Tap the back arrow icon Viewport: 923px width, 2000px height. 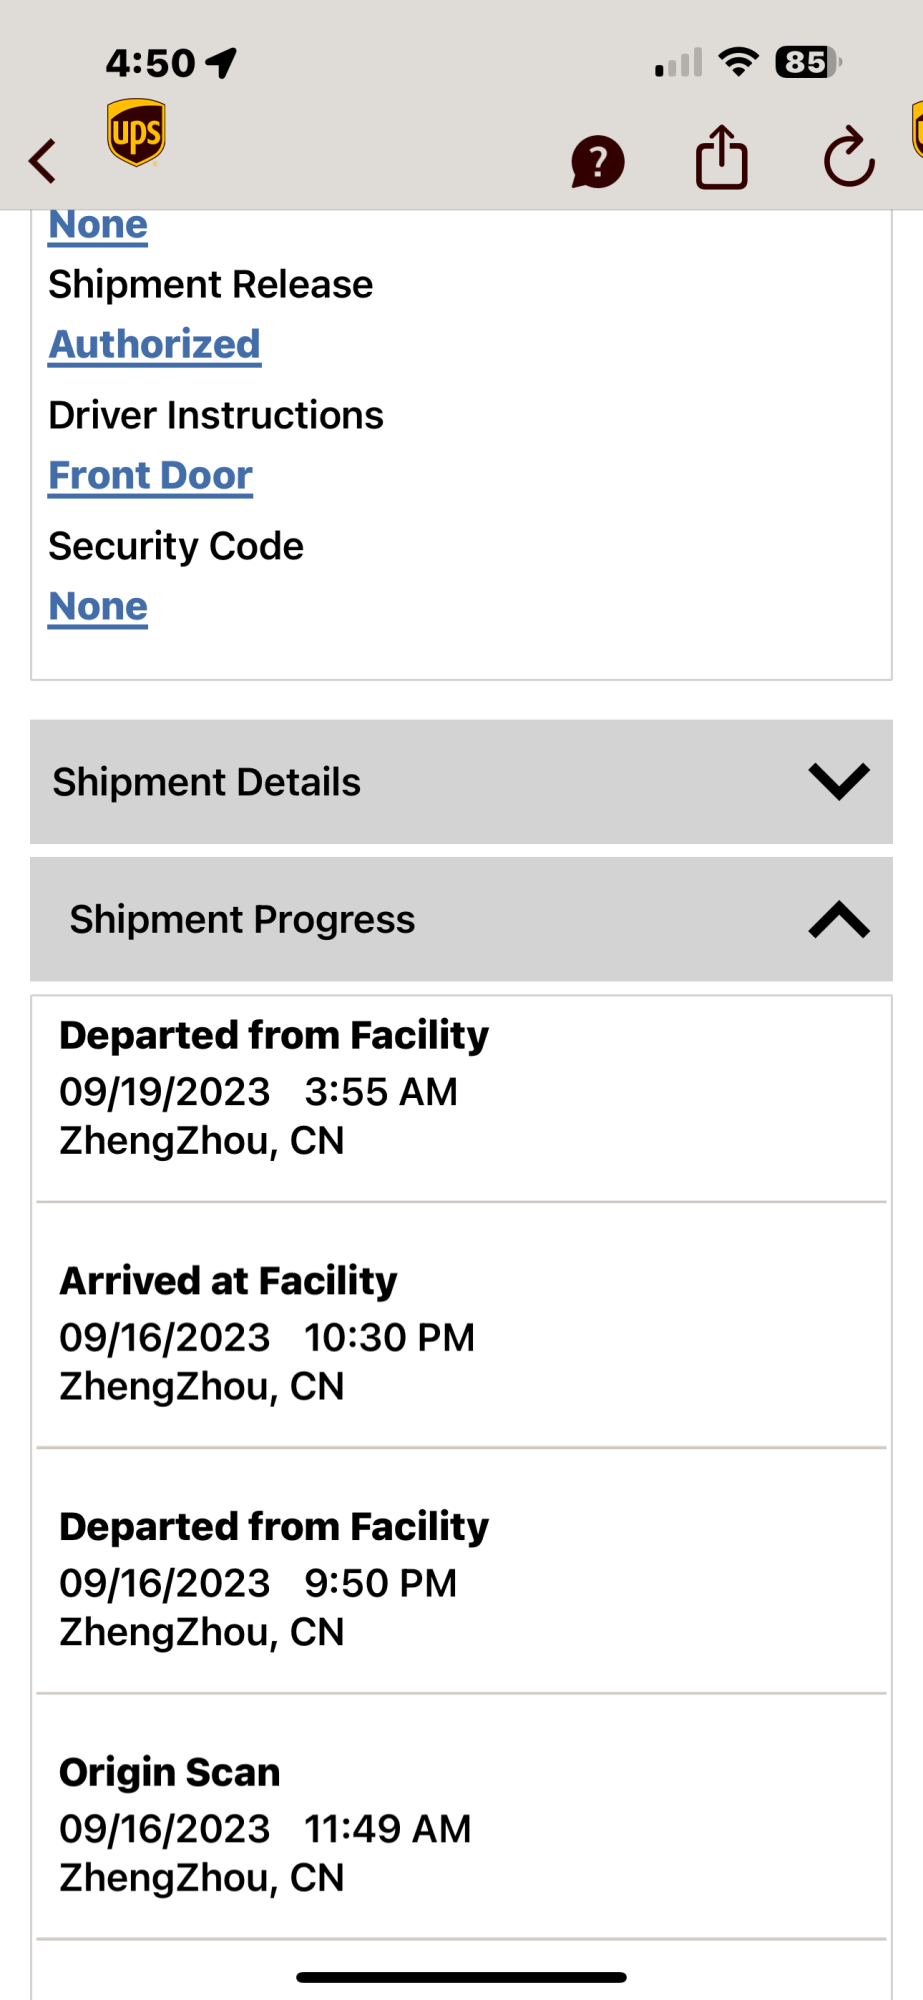click(43, 160)
